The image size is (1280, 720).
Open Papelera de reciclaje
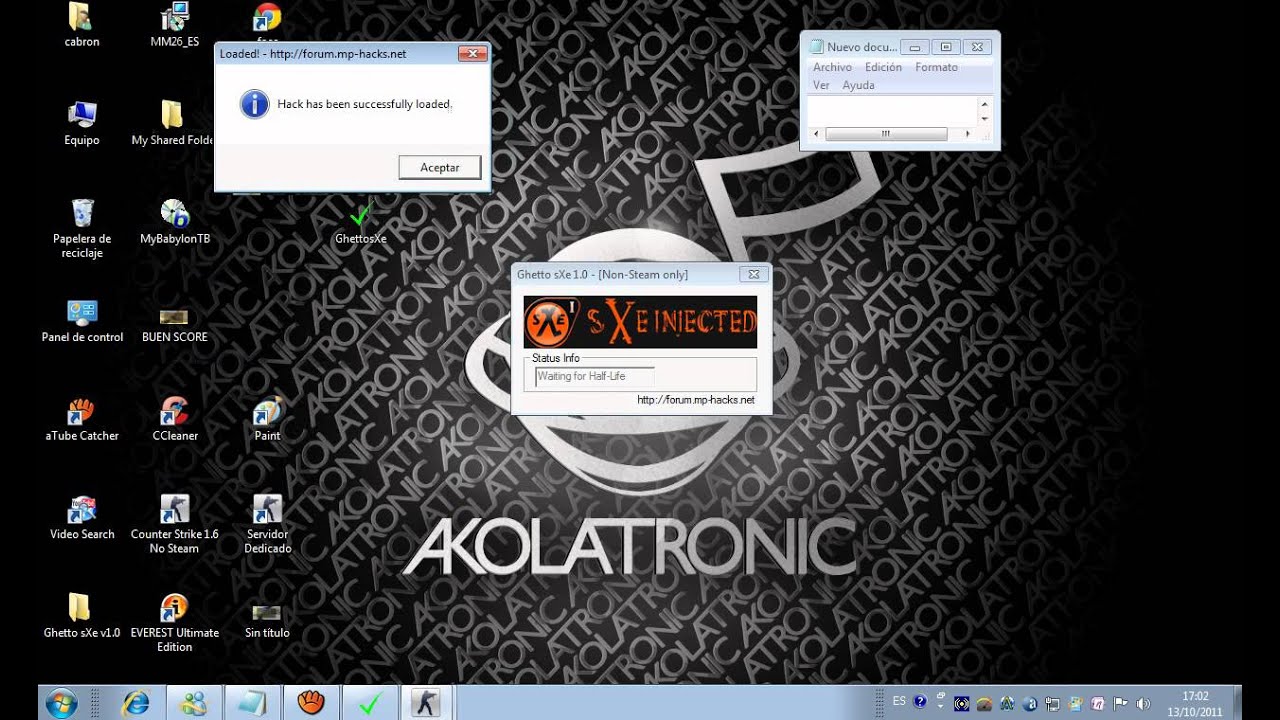click(82, 215)
